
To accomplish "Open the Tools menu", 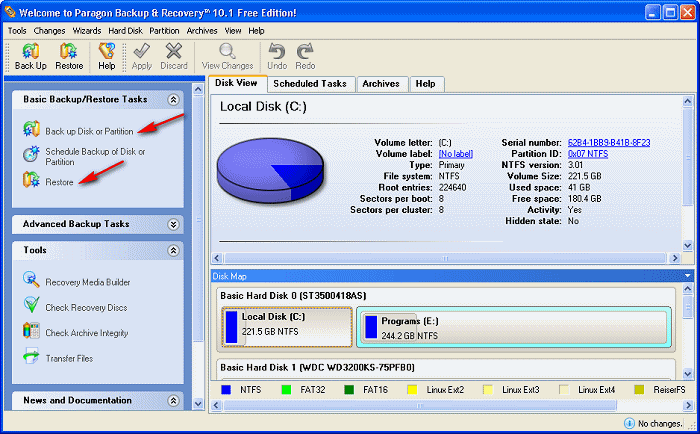I will (17, 31).
